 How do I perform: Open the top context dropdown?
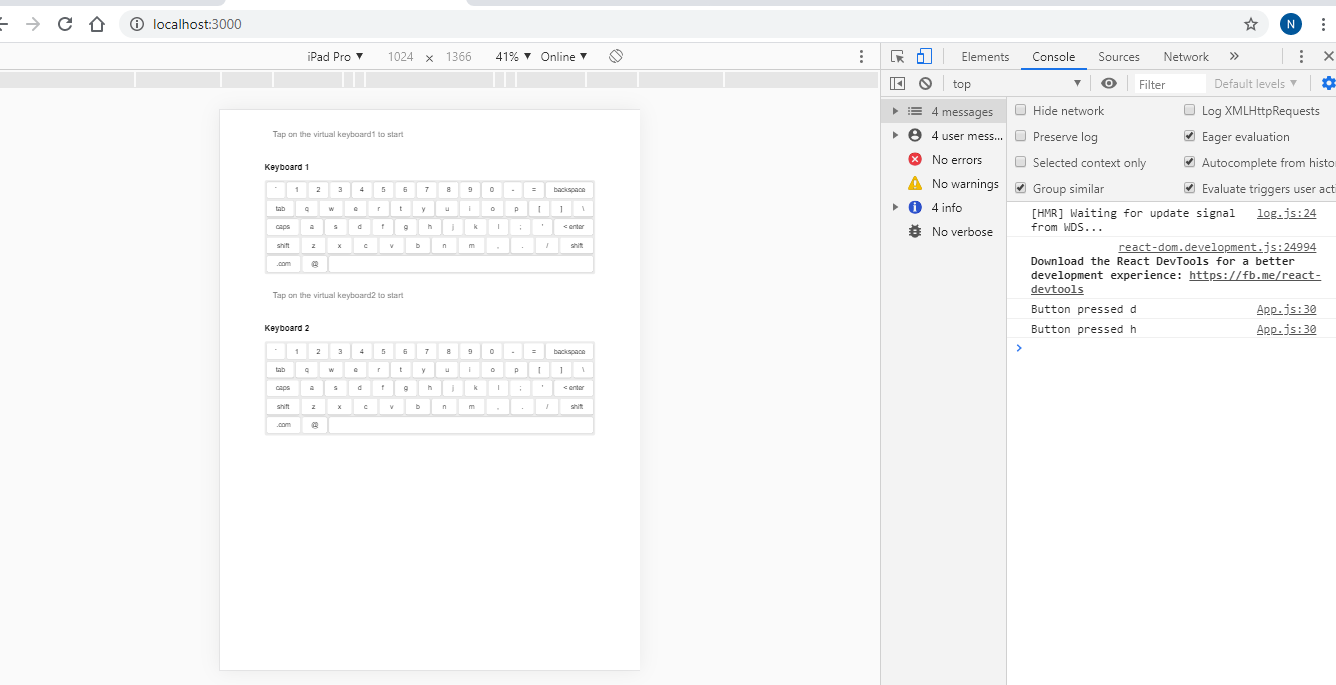click(1016, 84)
